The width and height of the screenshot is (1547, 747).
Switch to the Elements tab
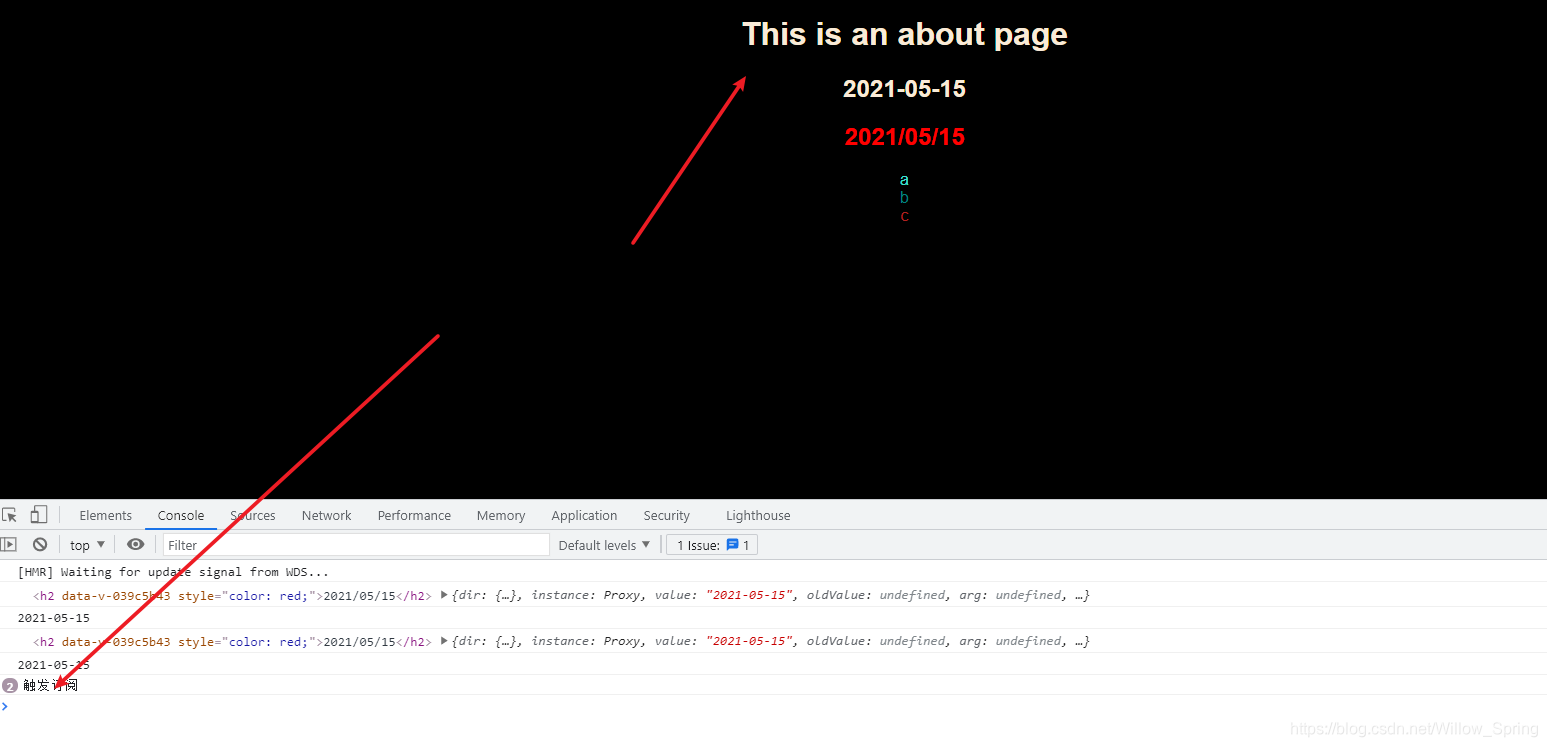[105, 516]
